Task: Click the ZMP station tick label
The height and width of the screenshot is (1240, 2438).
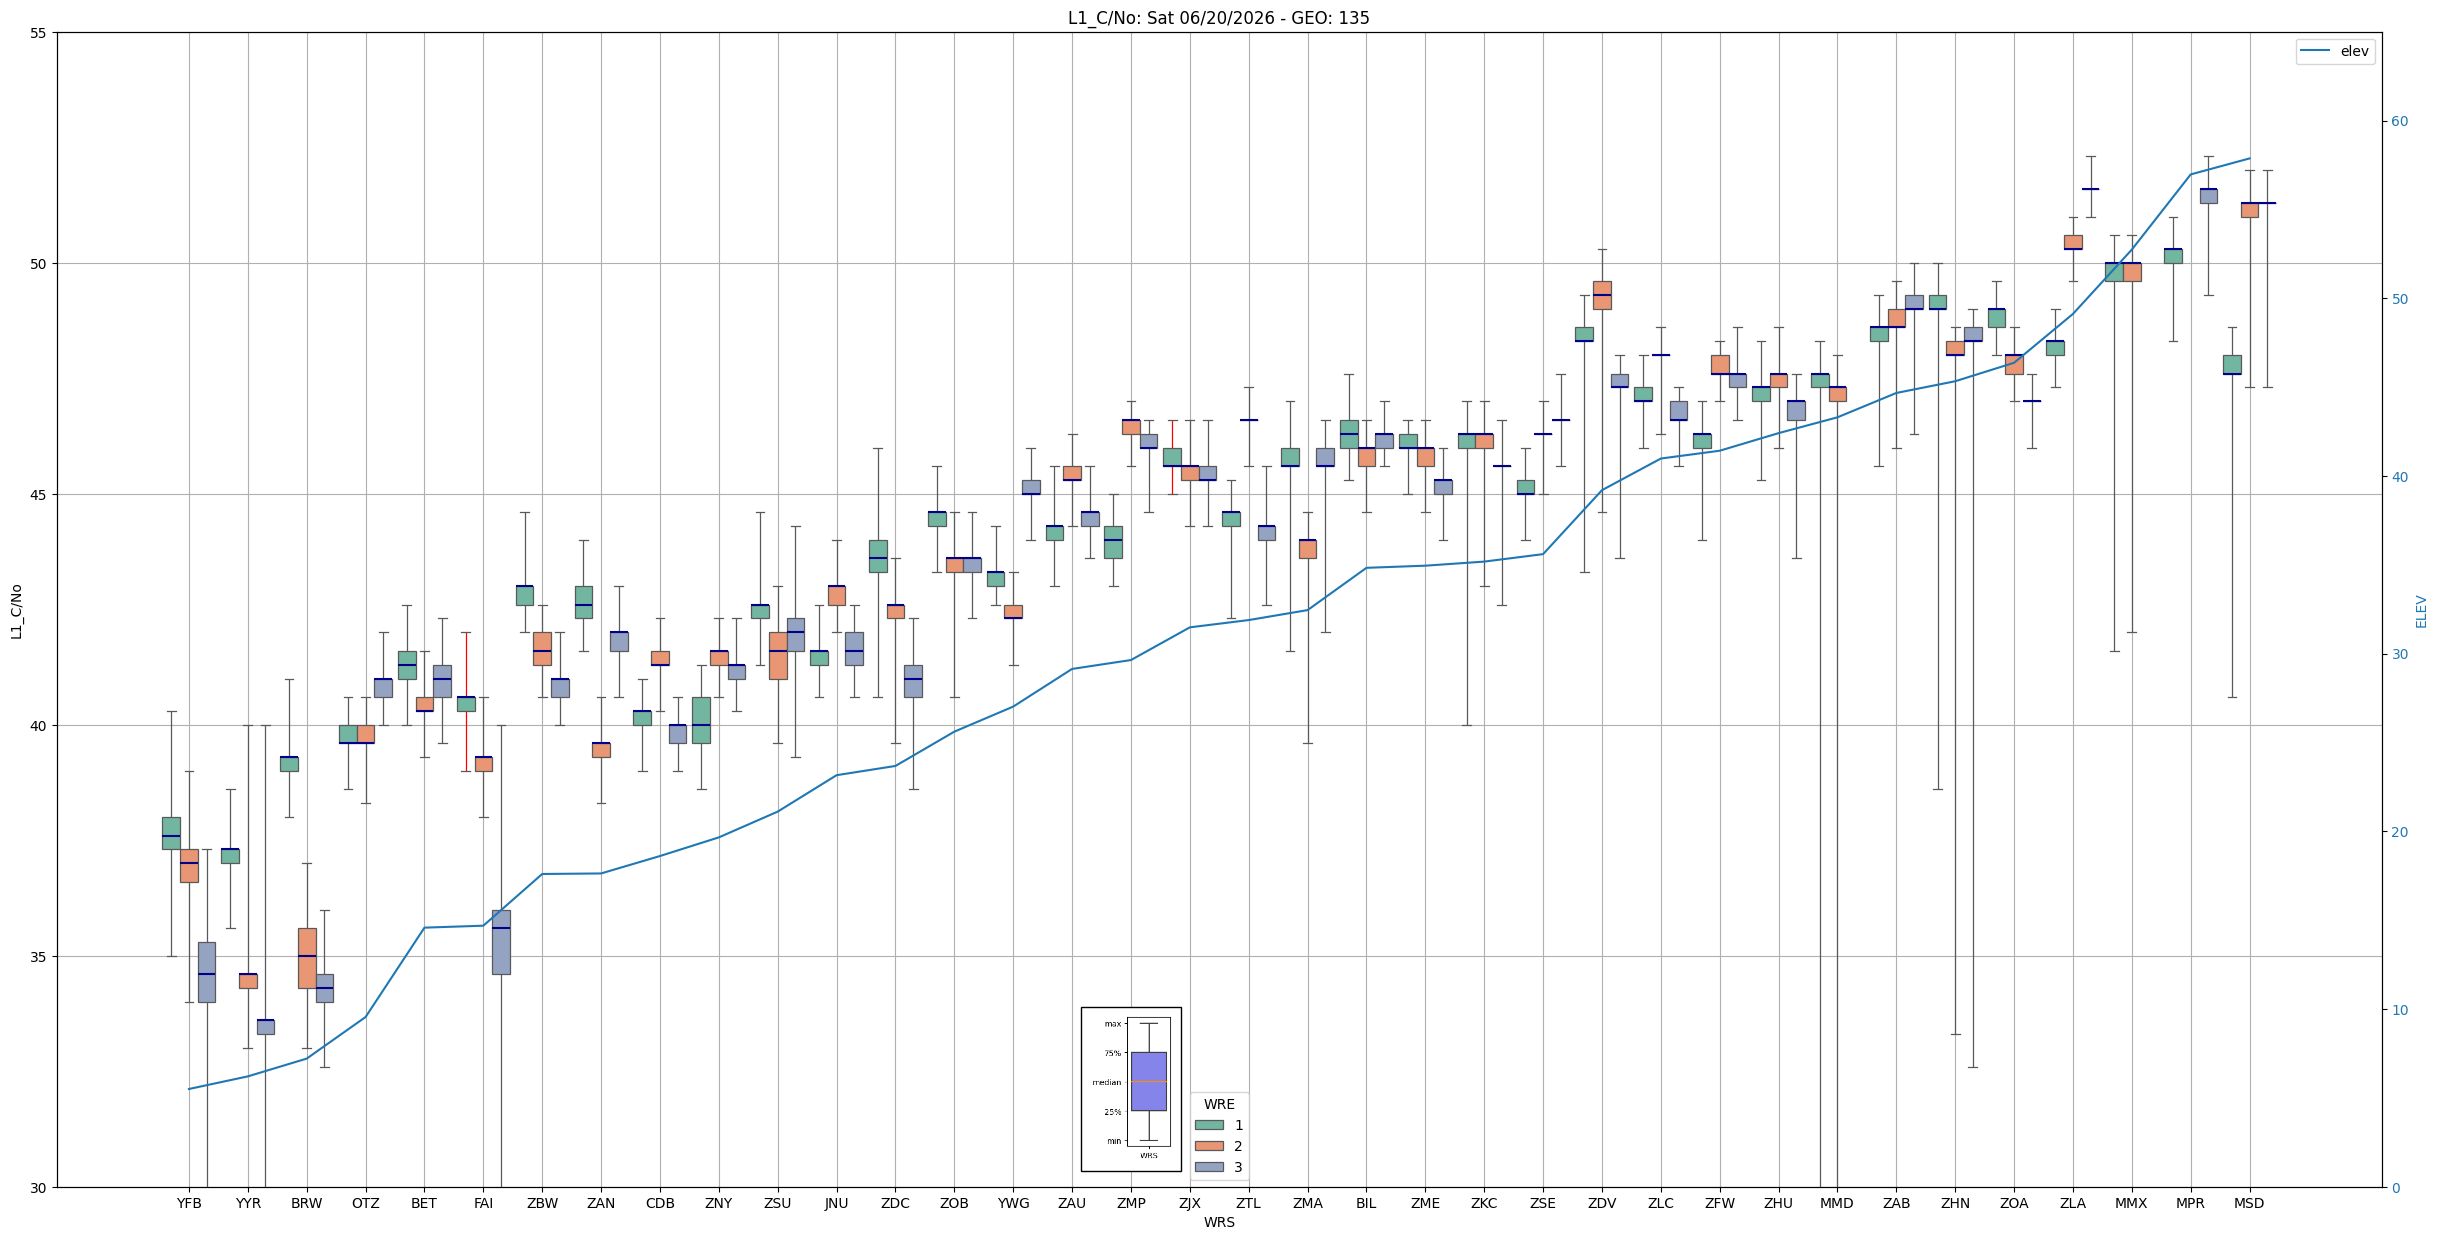Action: pos(1131,1203)
